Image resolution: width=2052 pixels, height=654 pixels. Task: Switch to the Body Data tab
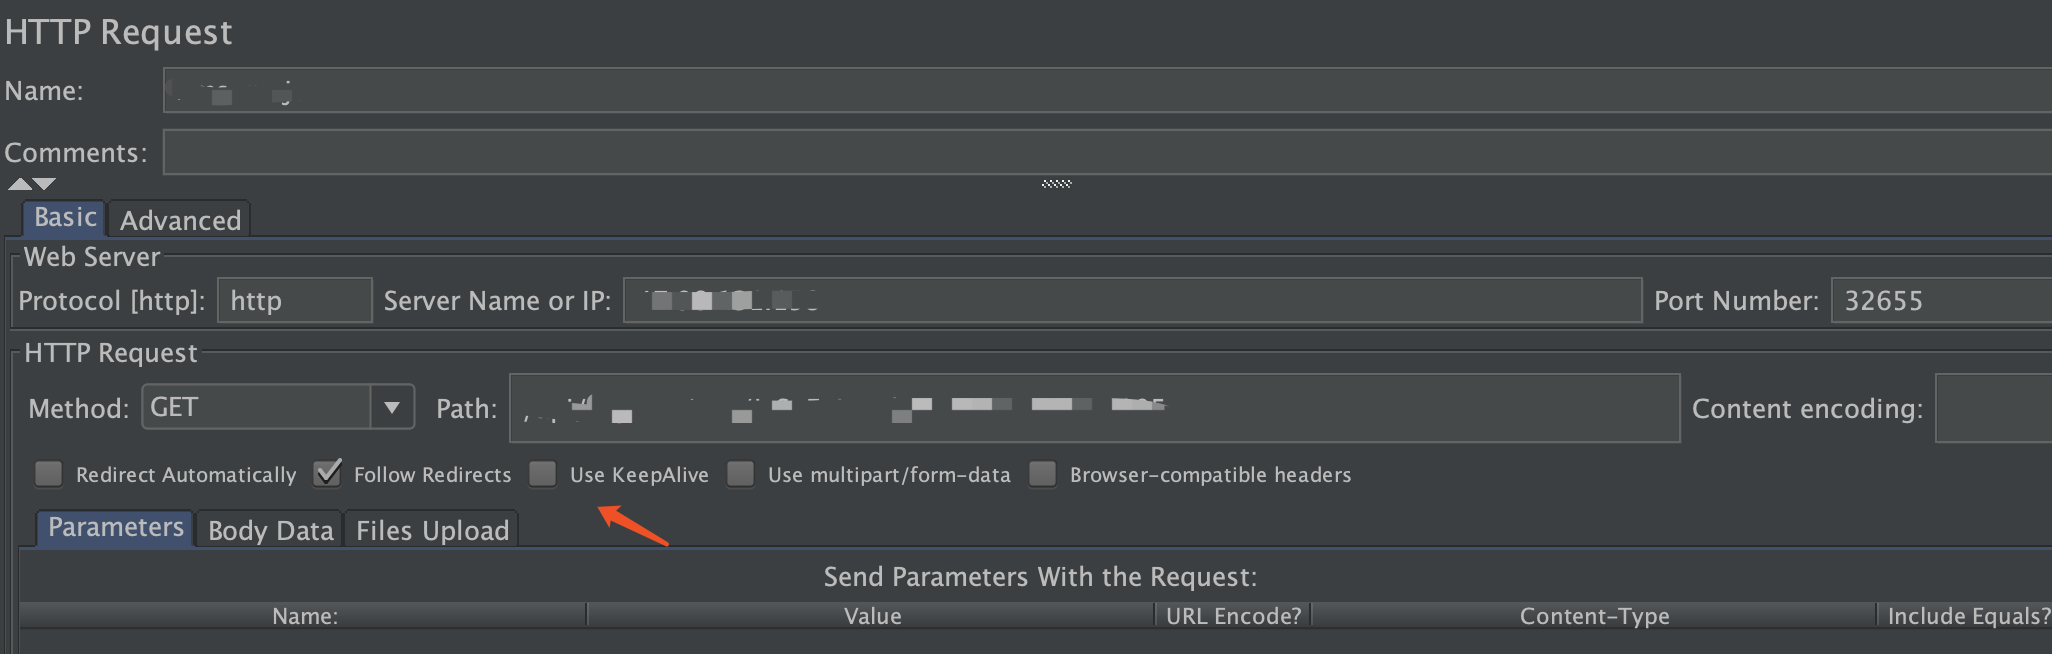click(x=268, y=530)
